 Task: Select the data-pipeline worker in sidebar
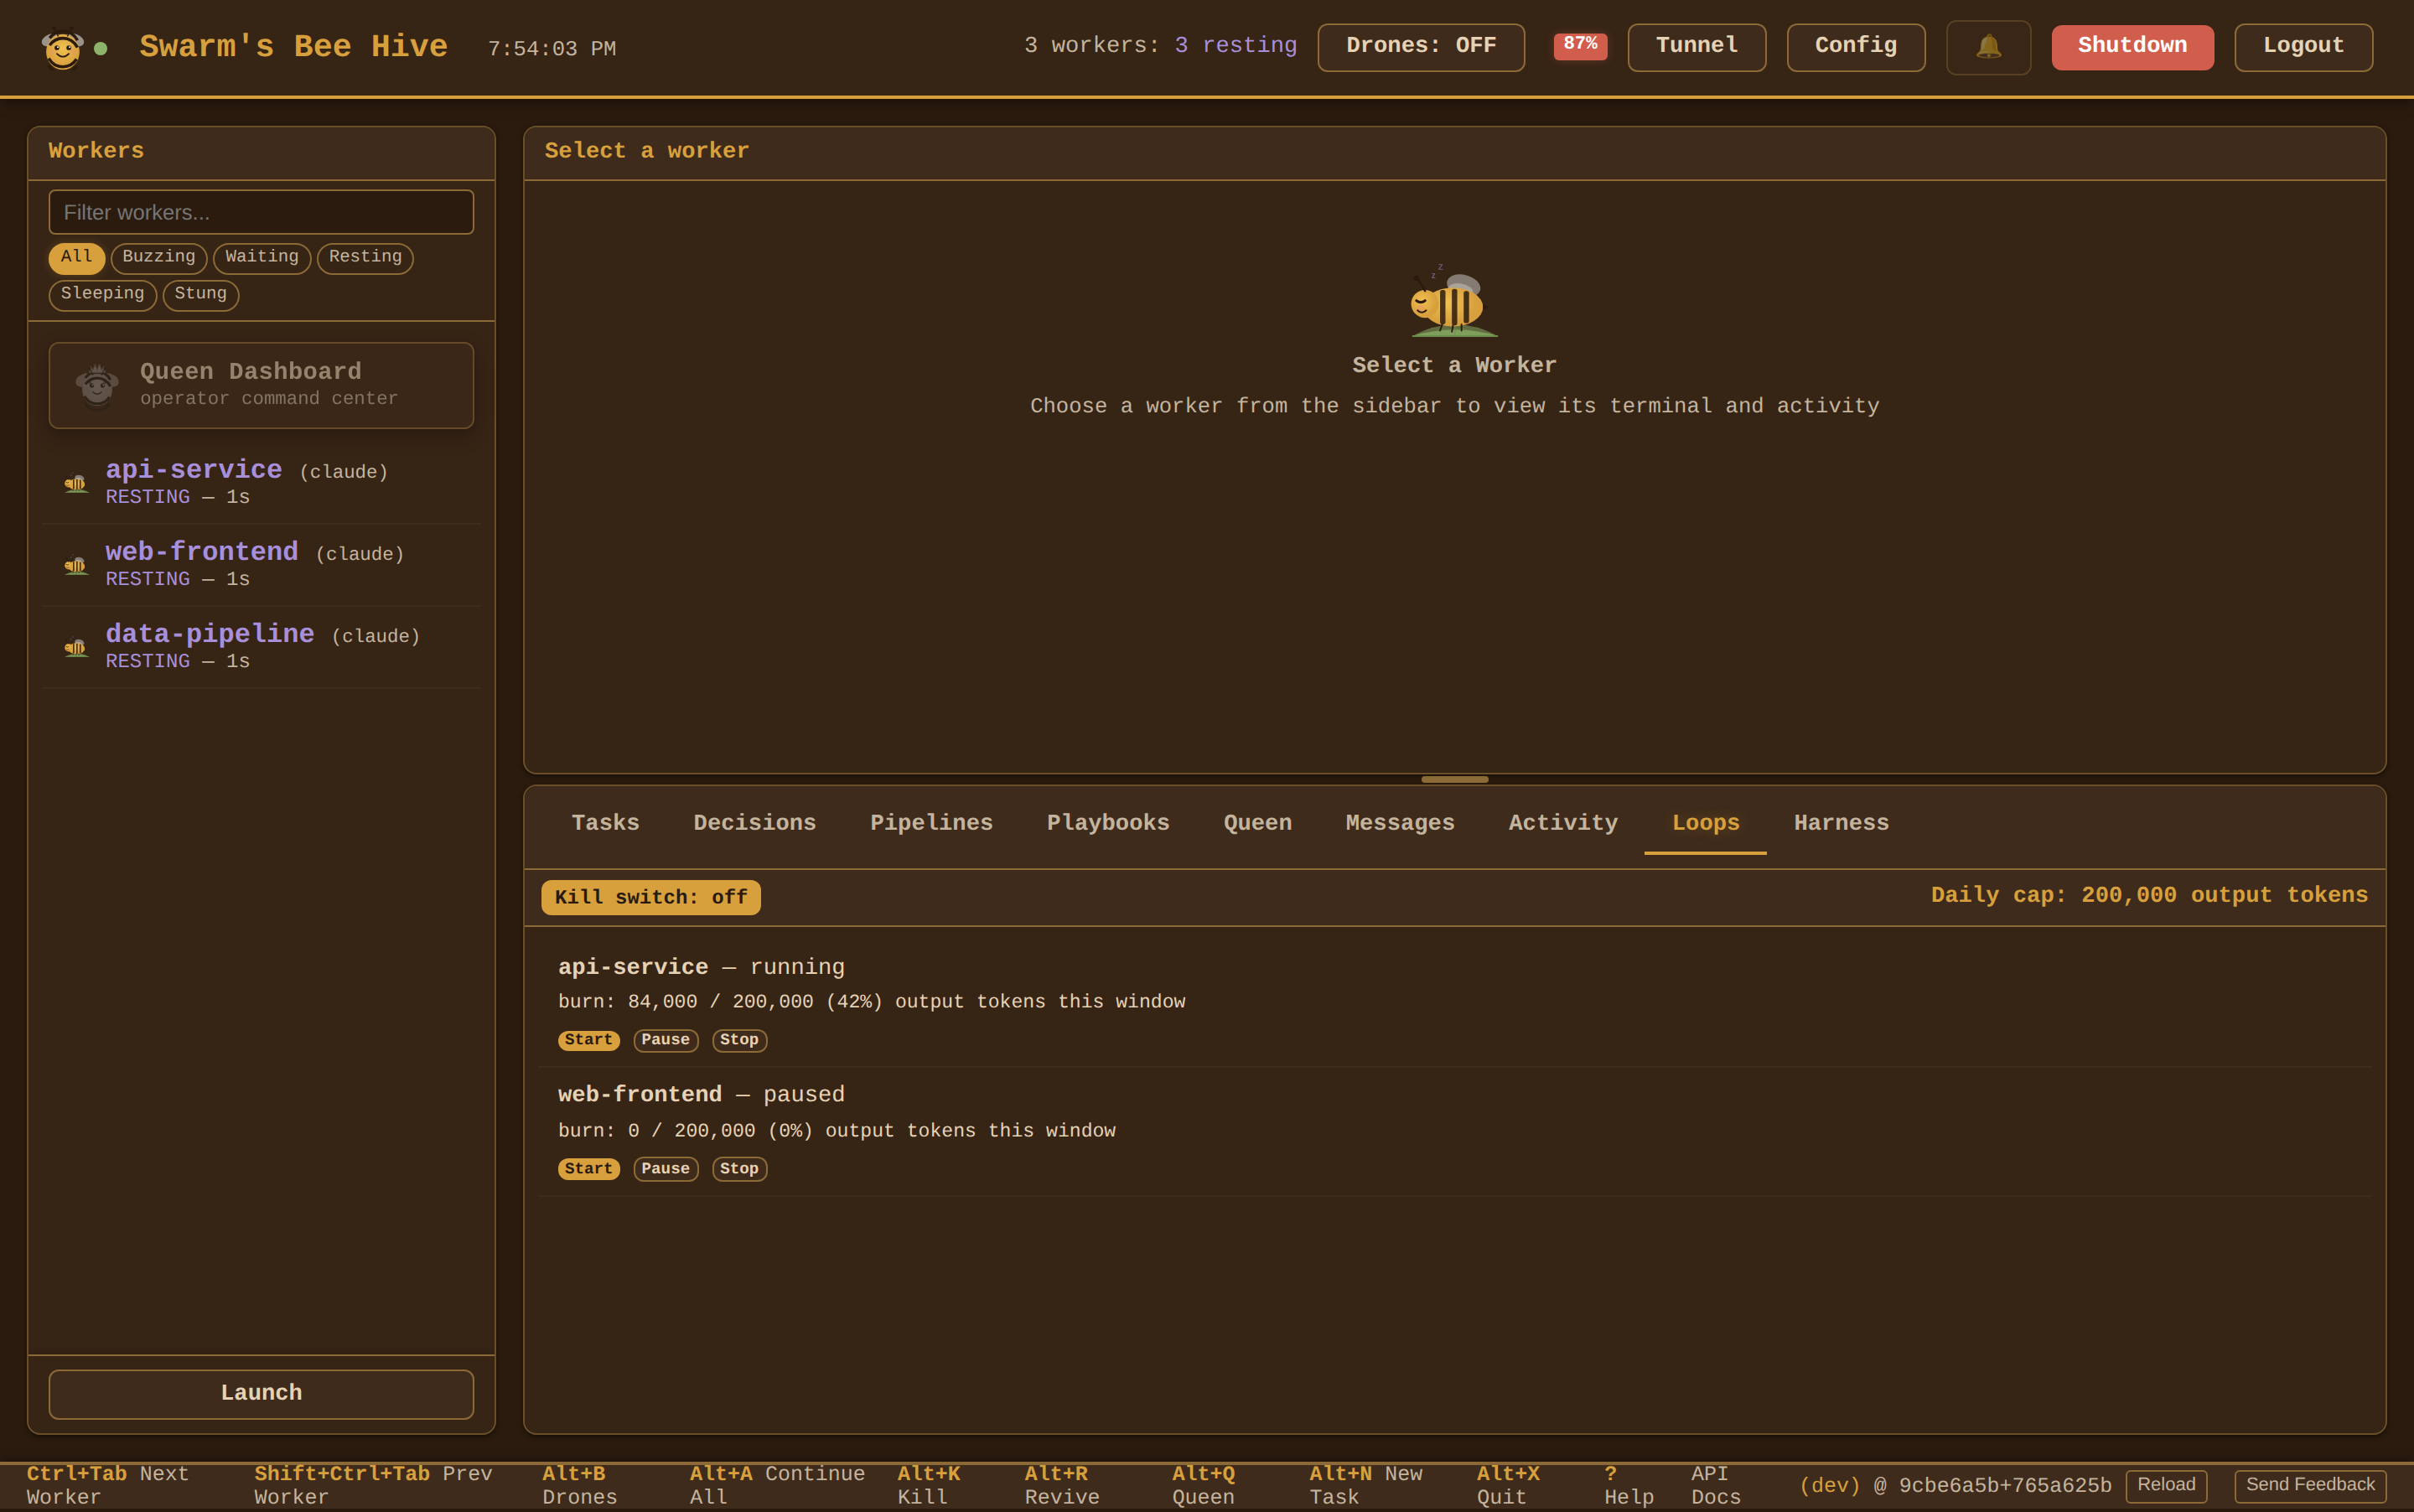[261, 647]
